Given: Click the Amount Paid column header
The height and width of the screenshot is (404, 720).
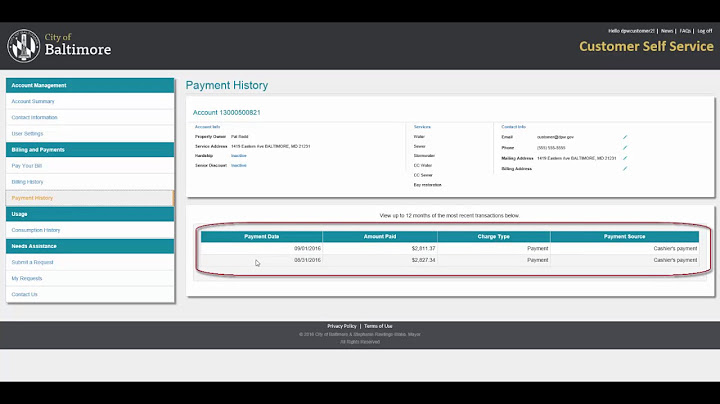Looking at the screenshot, I should tap(380, 236).
